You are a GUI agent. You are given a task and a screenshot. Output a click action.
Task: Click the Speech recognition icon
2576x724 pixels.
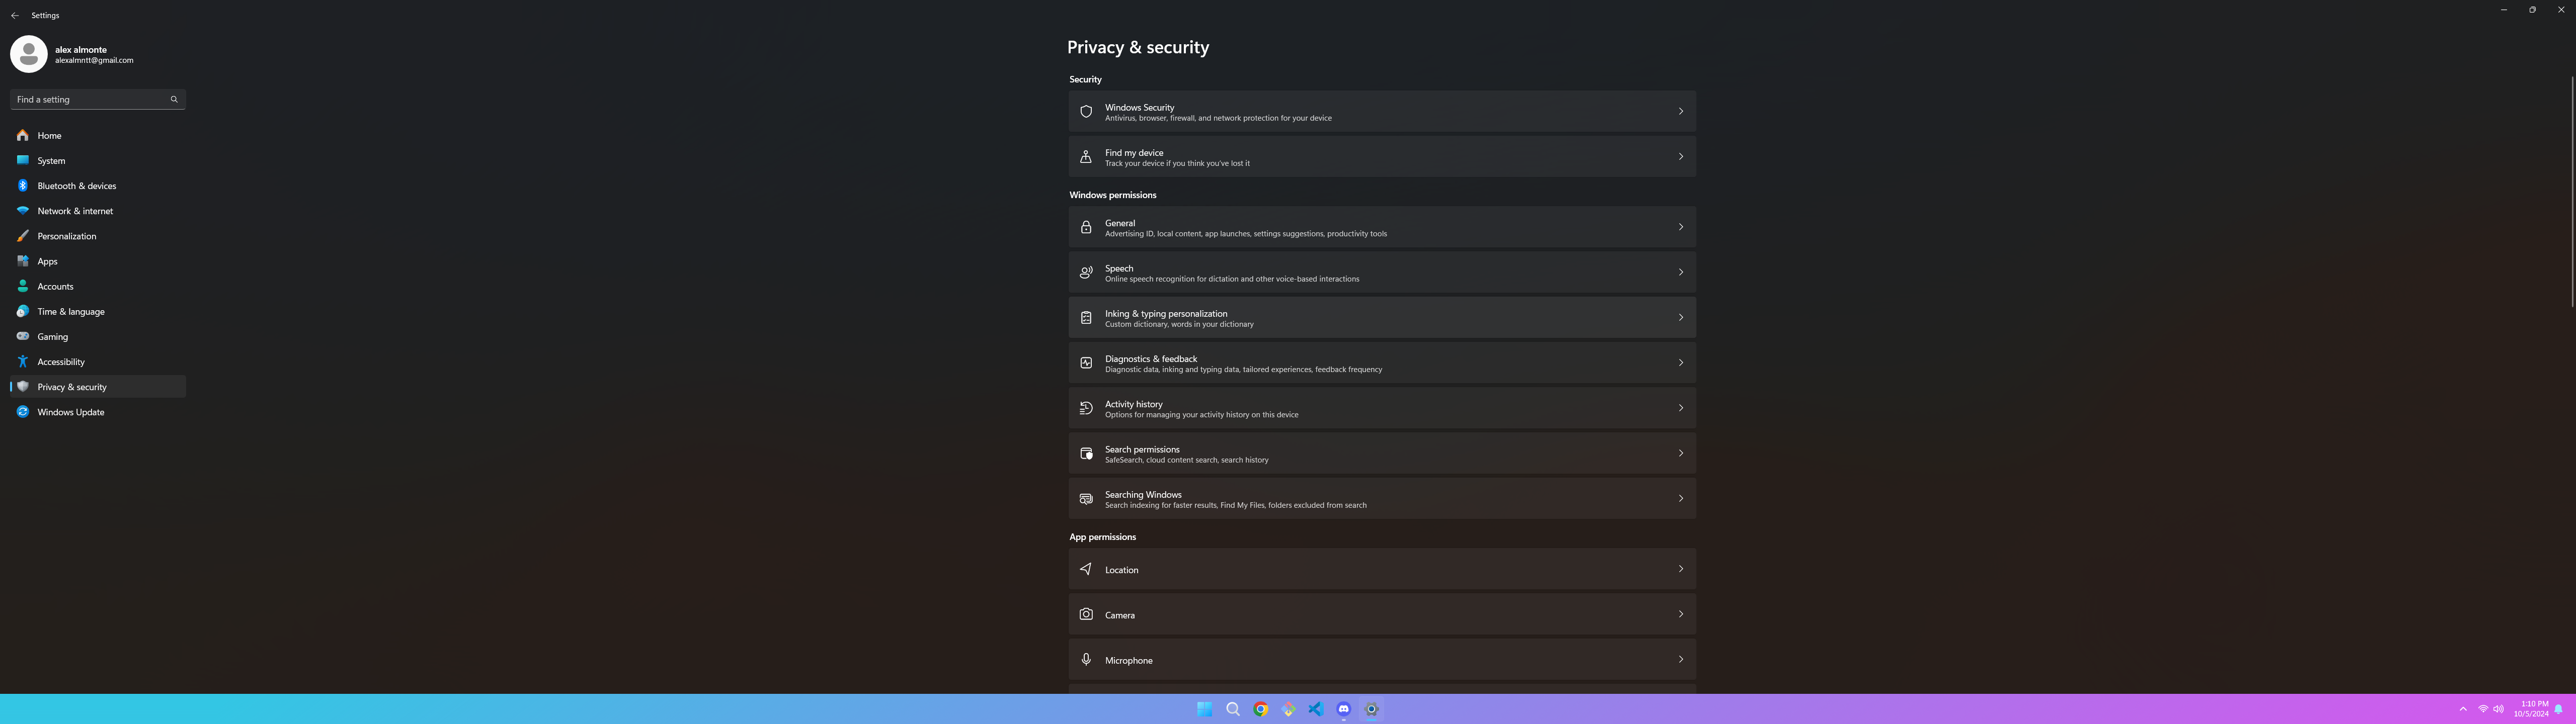(x=1085, y=272)
